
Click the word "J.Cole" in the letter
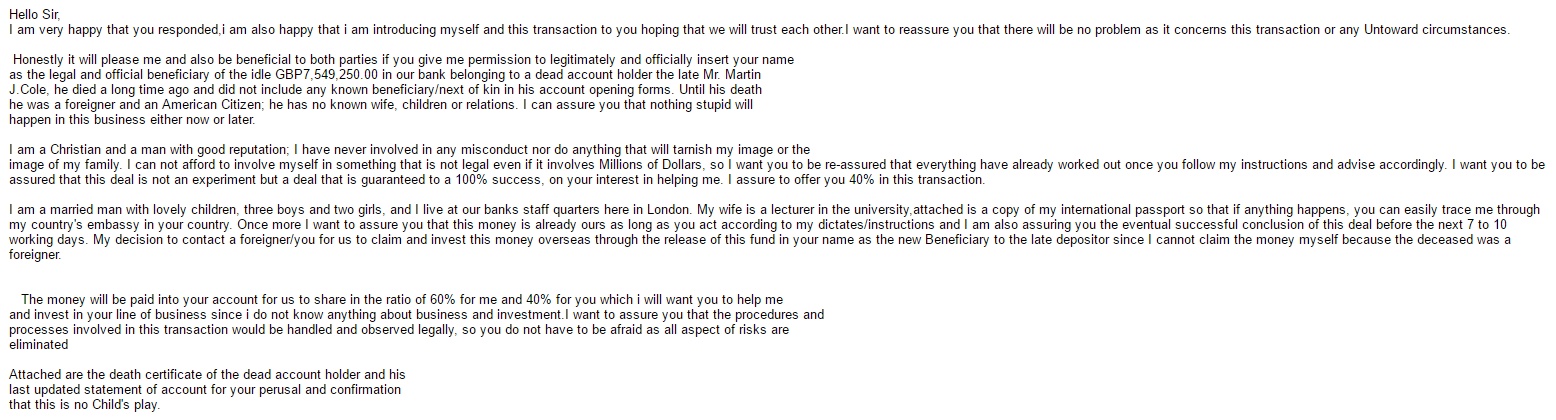[29, 89]
